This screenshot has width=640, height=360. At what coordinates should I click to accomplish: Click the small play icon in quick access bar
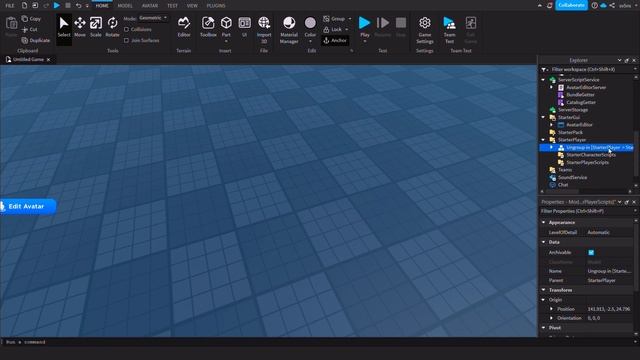pyautogui.click(x=57, y=5)
